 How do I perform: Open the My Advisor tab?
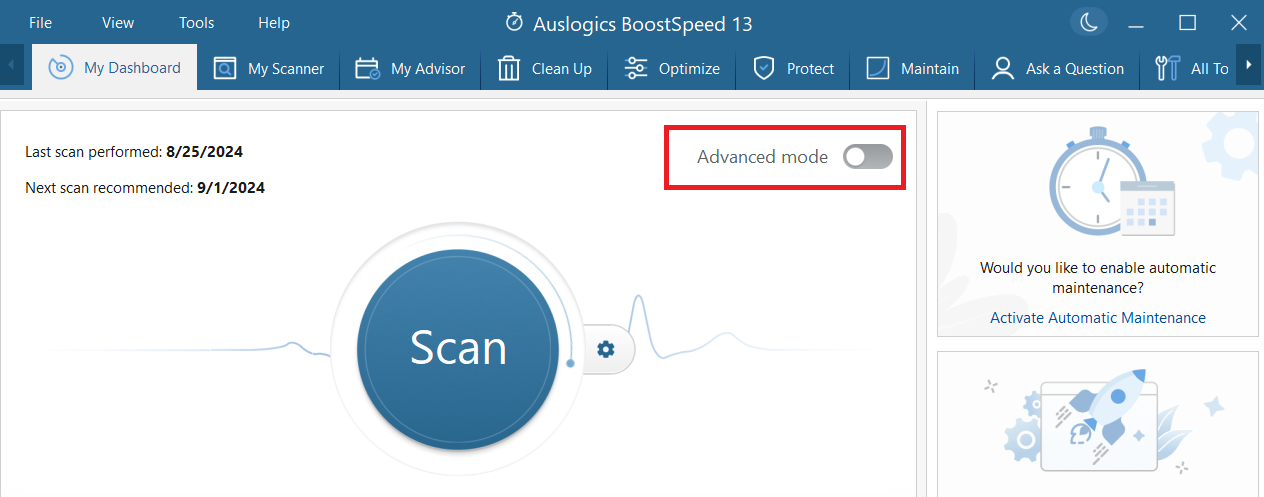[410, 69]
